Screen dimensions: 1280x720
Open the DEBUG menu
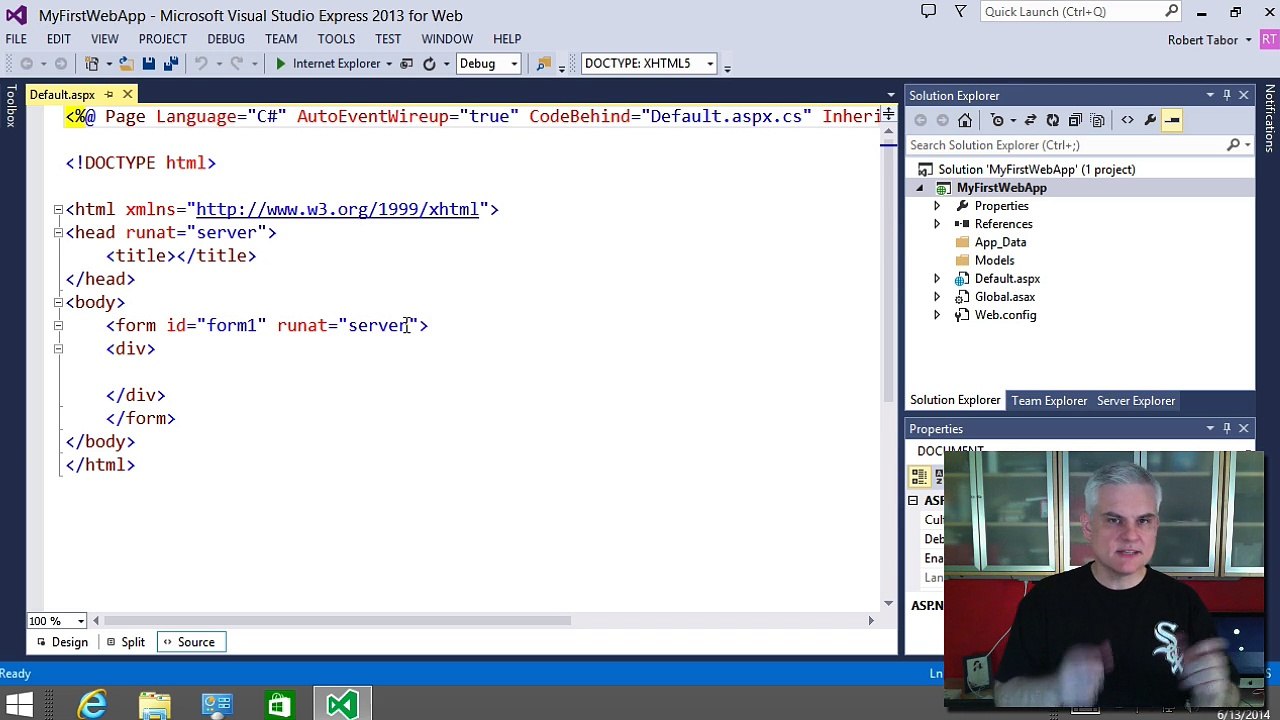pos(226,39)
